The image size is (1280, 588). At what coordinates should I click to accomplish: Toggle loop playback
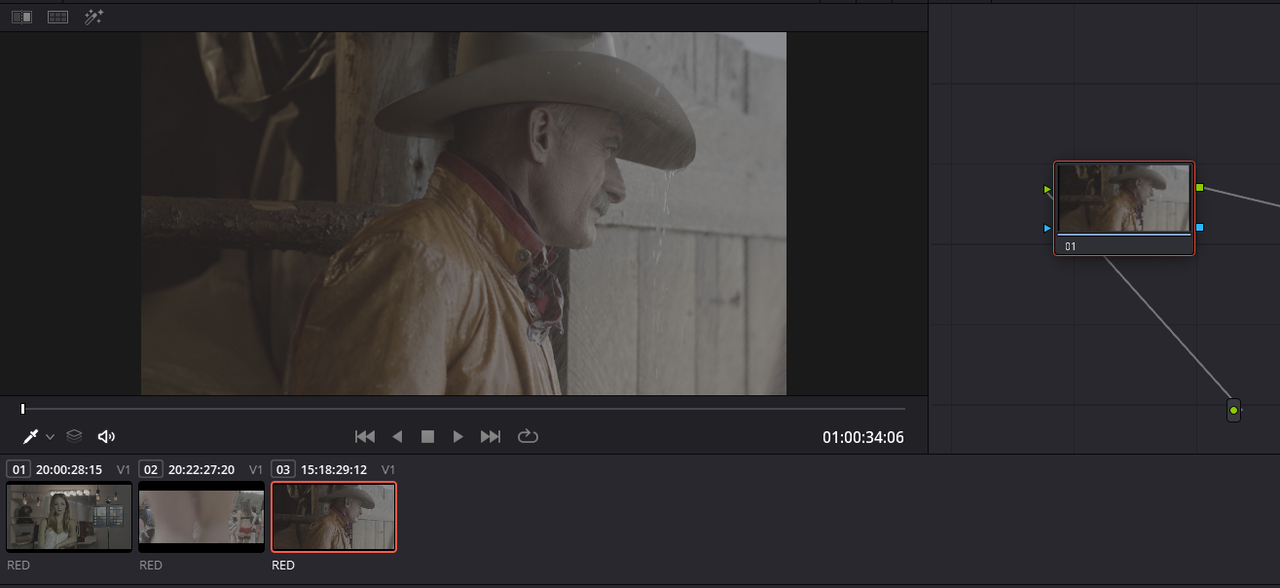point(527,436)
